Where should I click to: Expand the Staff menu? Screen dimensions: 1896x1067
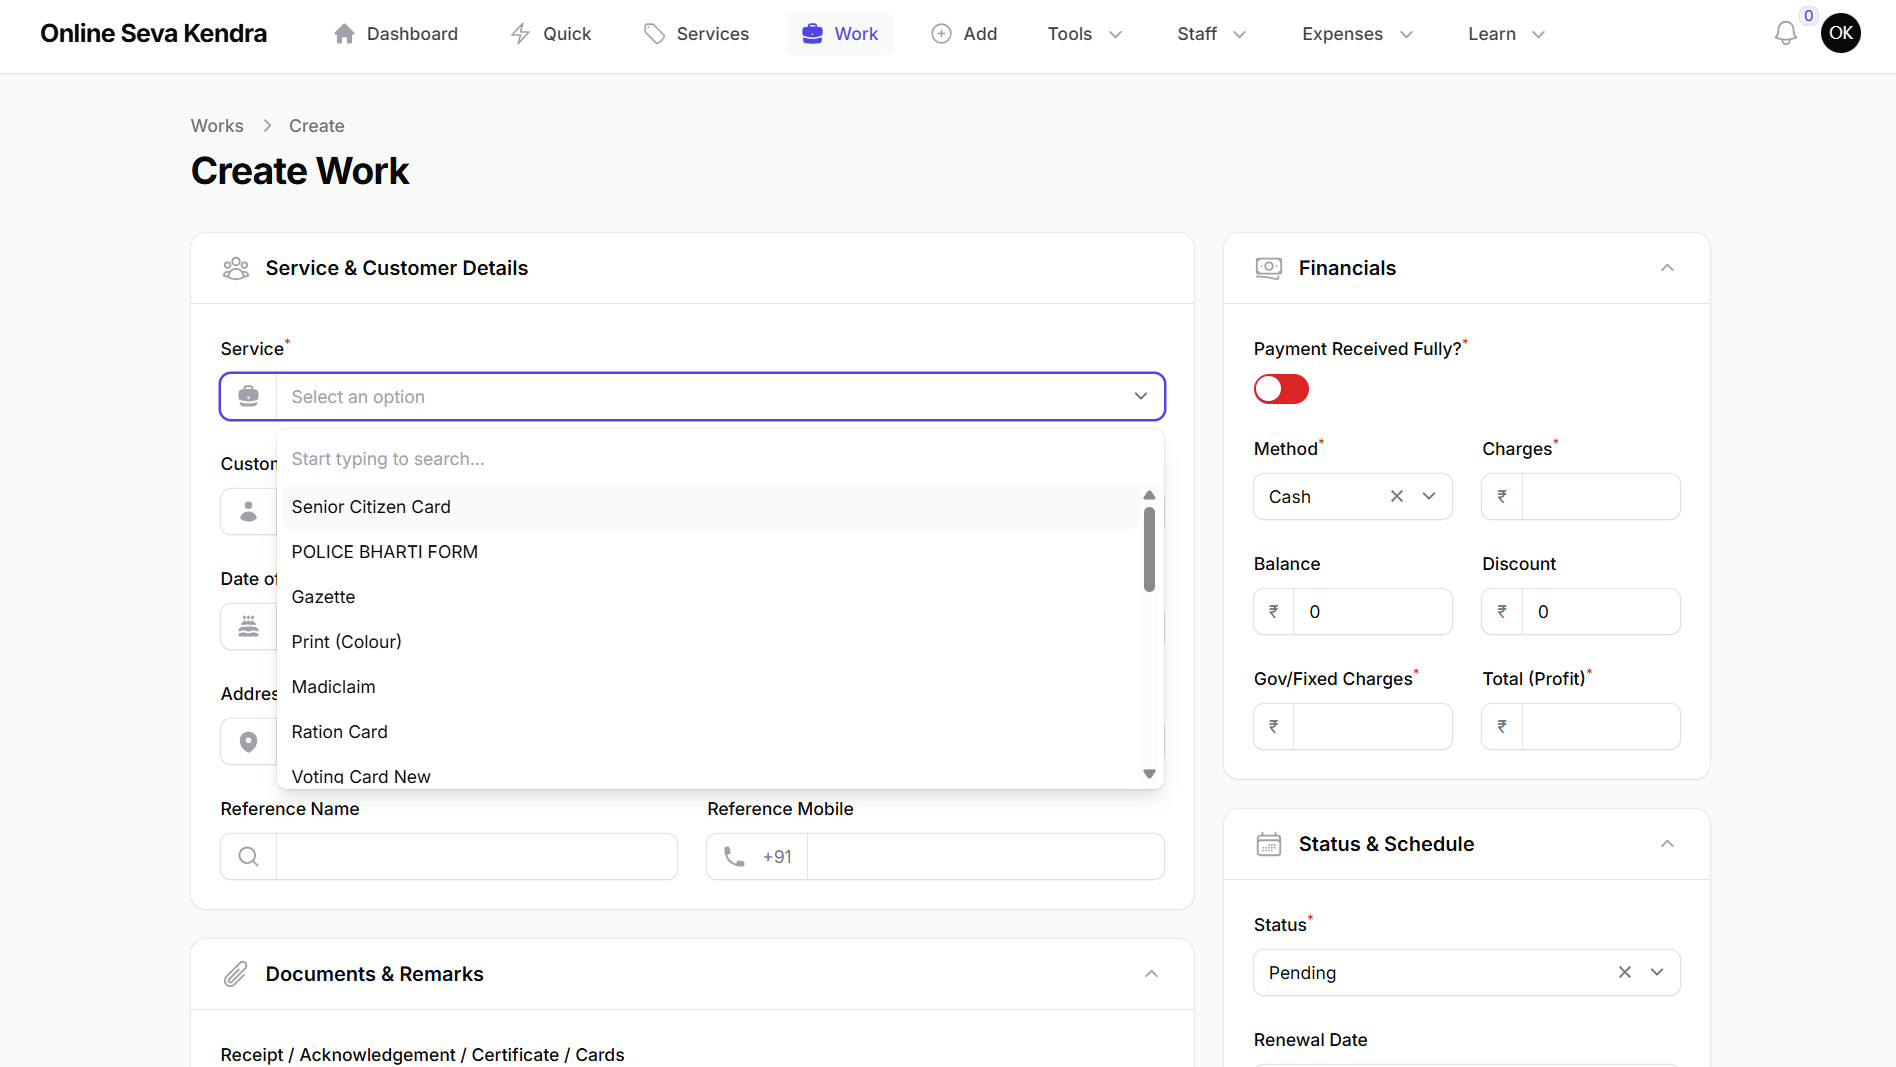pos(1212,34)
